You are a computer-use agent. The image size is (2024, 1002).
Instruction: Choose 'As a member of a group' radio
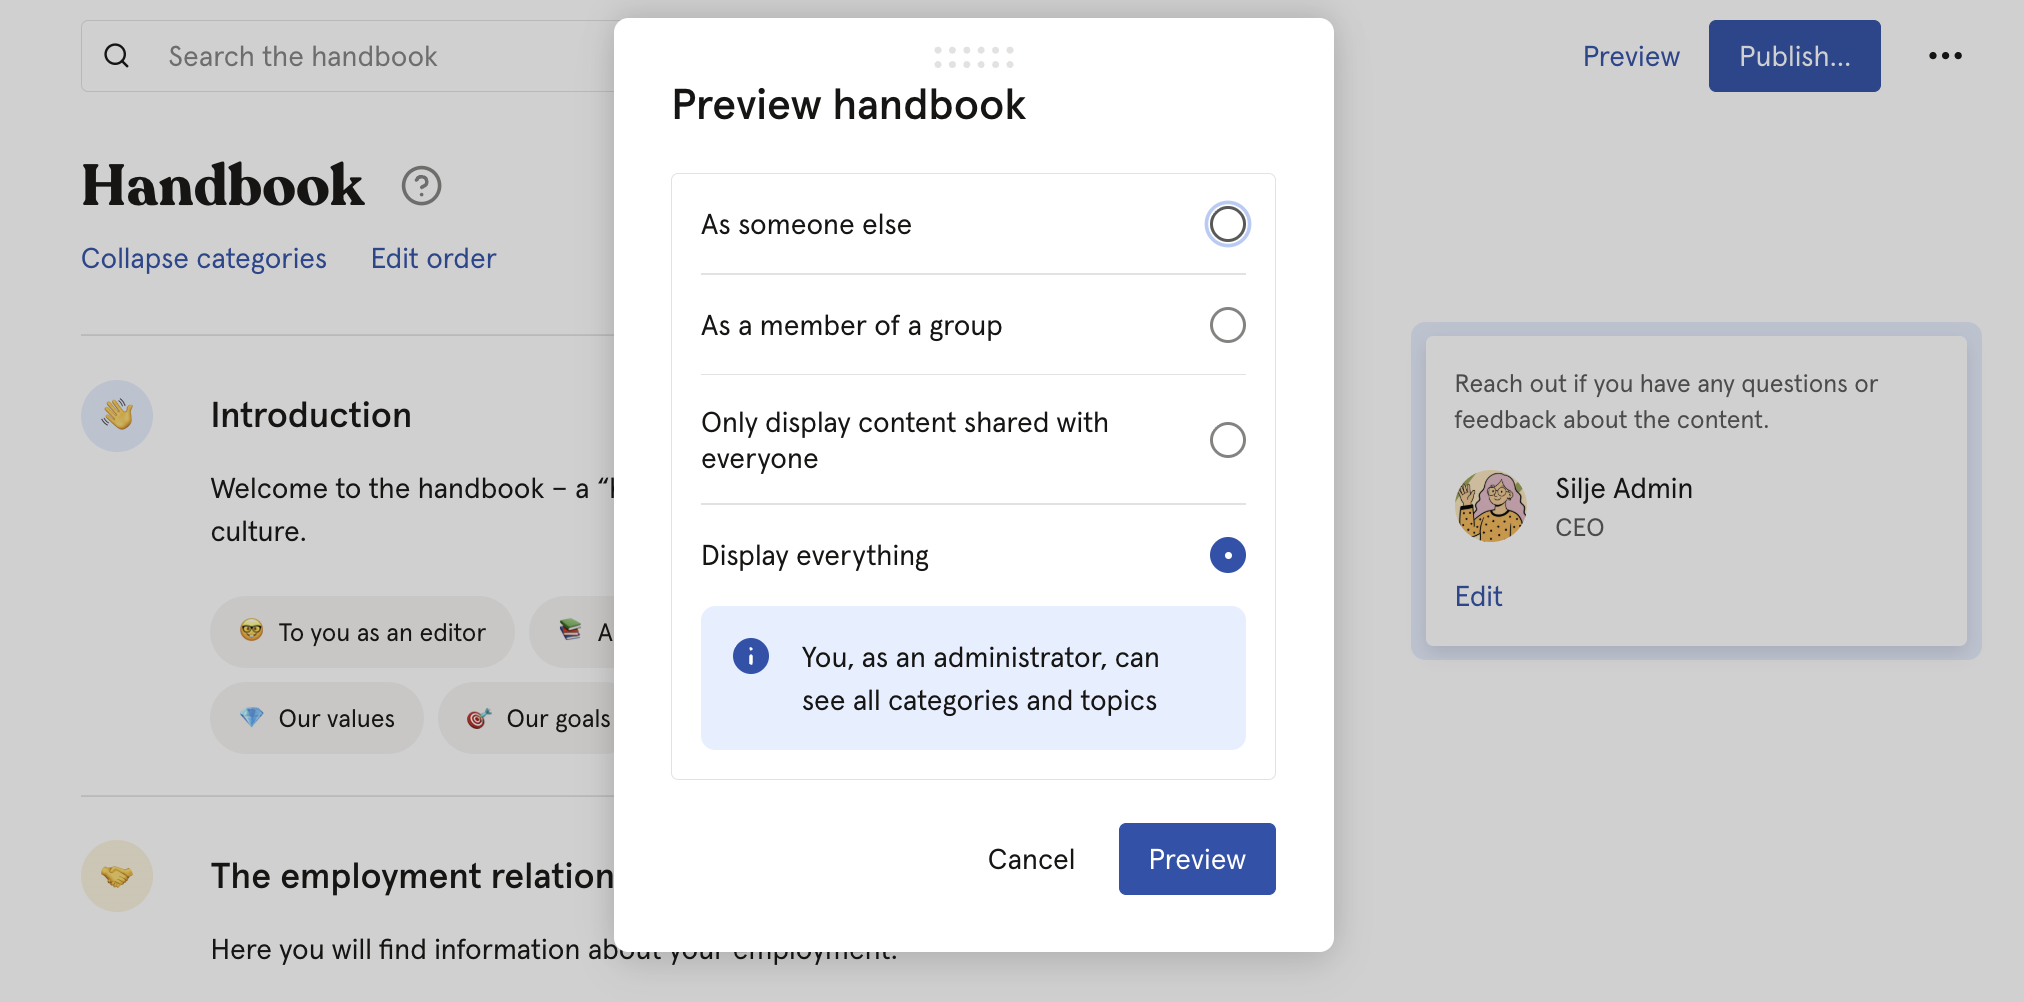coord(1227,325)
